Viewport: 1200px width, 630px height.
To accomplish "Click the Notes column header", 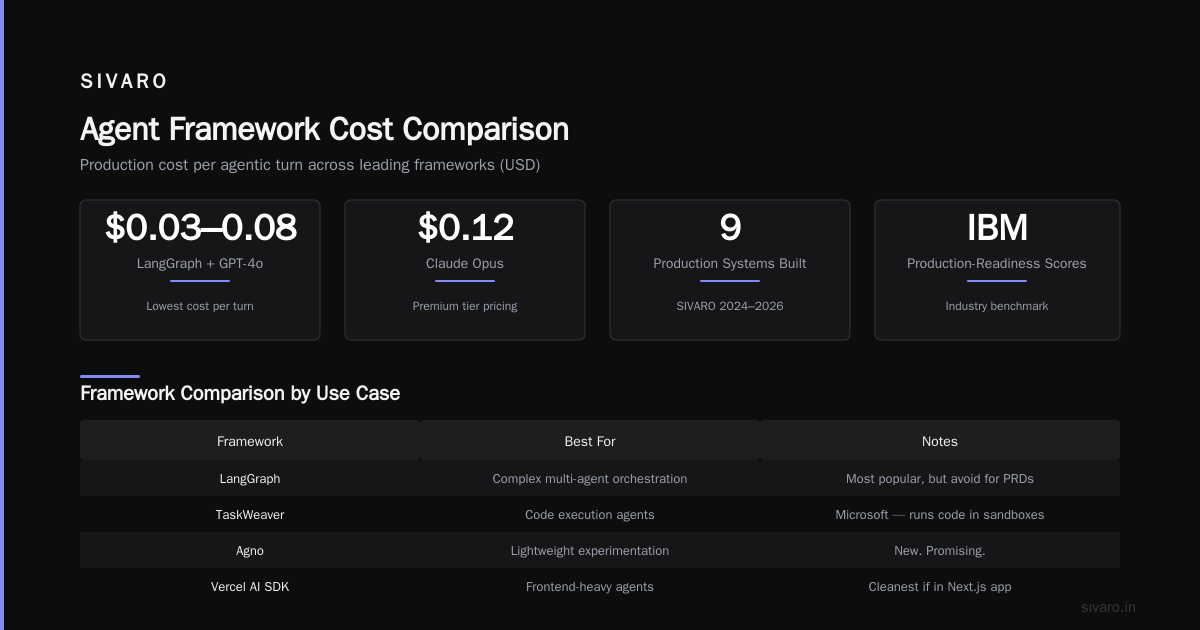I will [x=940, y=441].
